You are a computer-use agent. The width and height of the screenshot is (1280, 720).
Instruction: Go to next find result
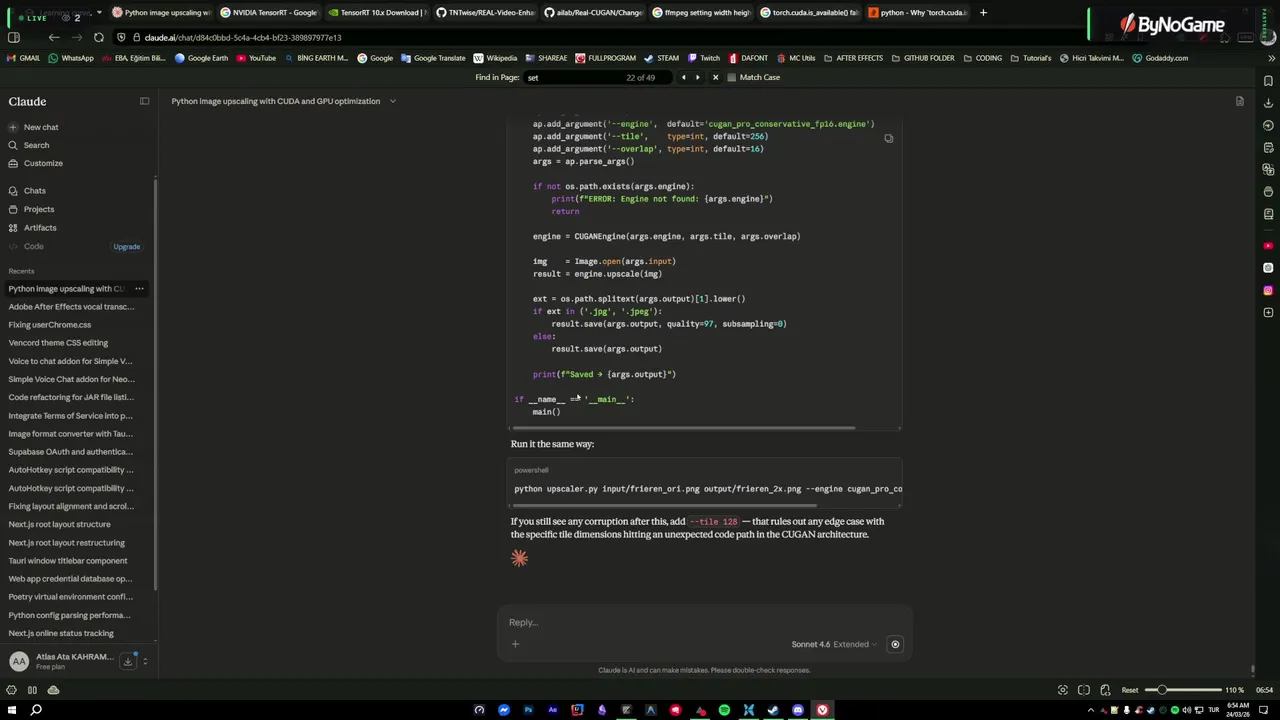click(x=698, y=77)
